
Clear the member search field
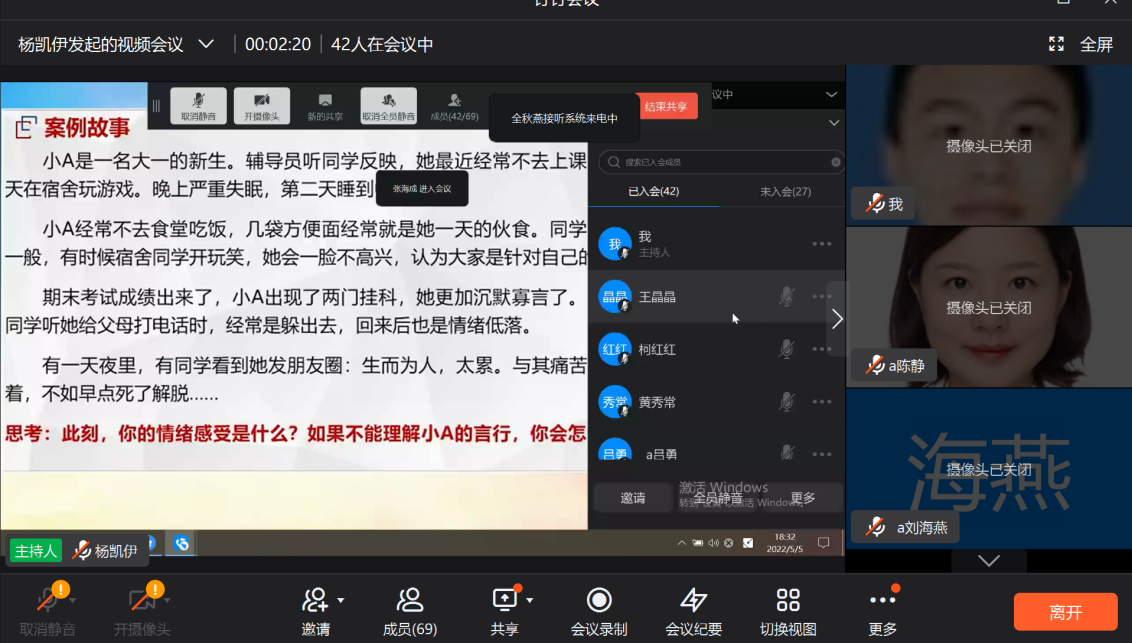click(x=835, y=162)
